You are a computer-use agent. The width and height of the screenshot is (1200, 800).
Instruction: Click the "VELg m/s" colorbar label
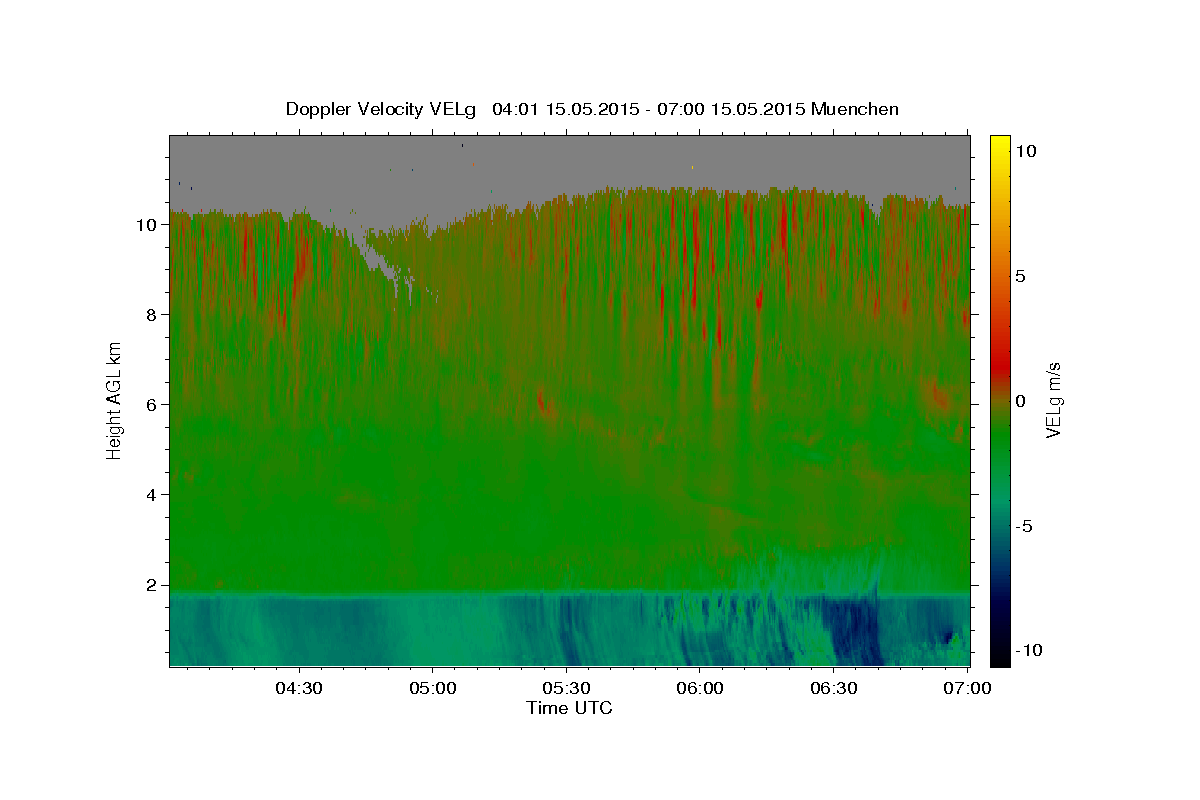[x=1053, y=400]
